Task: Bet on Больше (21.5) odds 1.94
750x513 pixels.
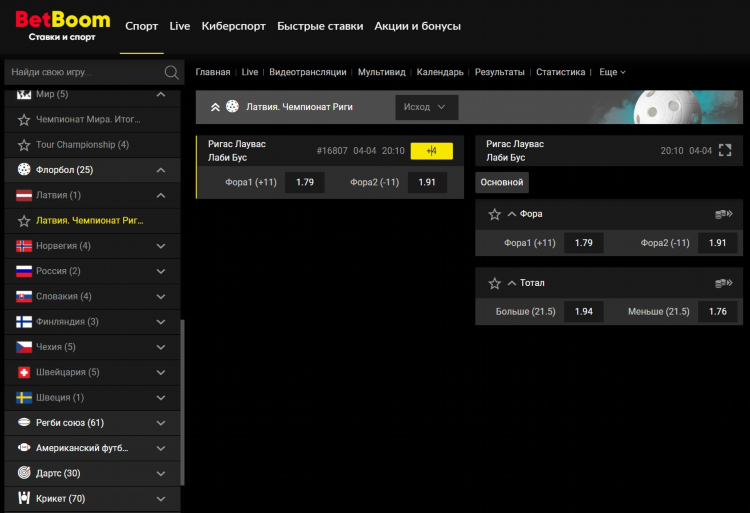Action: tap(584, 312)
